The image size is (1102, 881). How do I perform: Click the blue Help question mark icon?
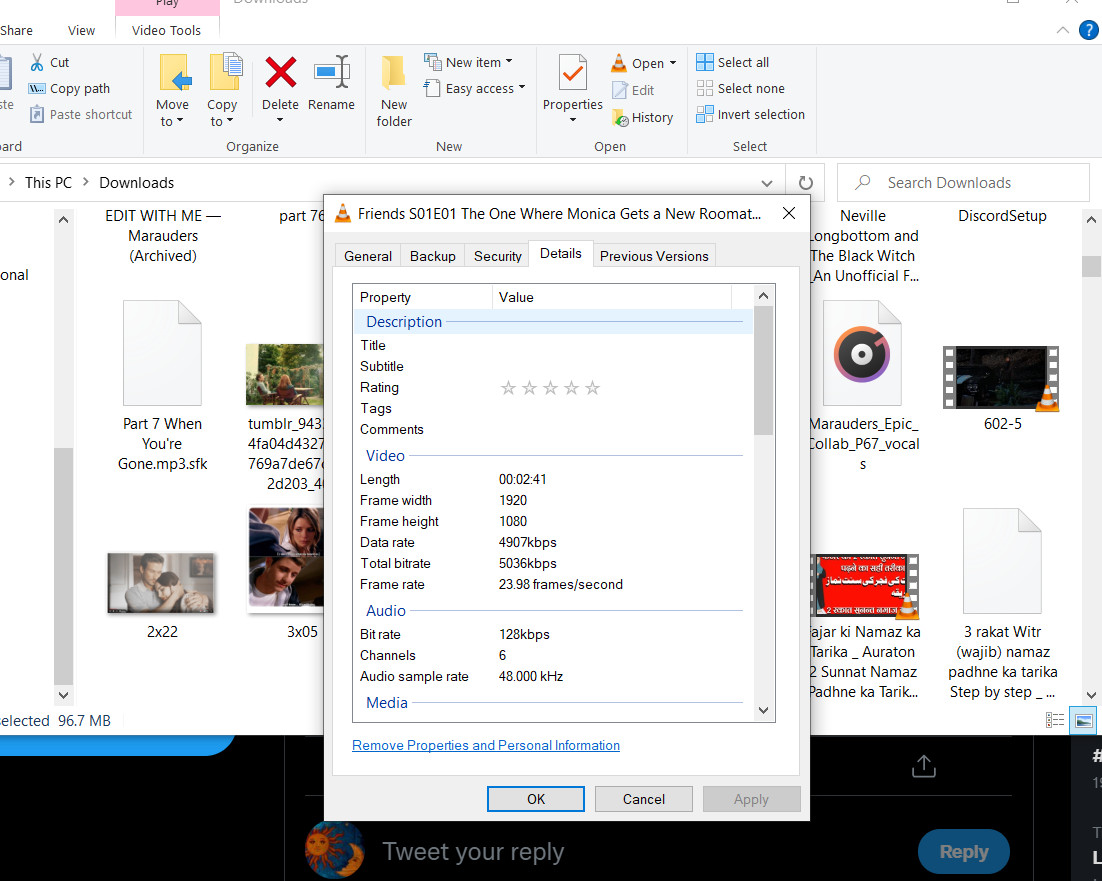click(1089, 30)
